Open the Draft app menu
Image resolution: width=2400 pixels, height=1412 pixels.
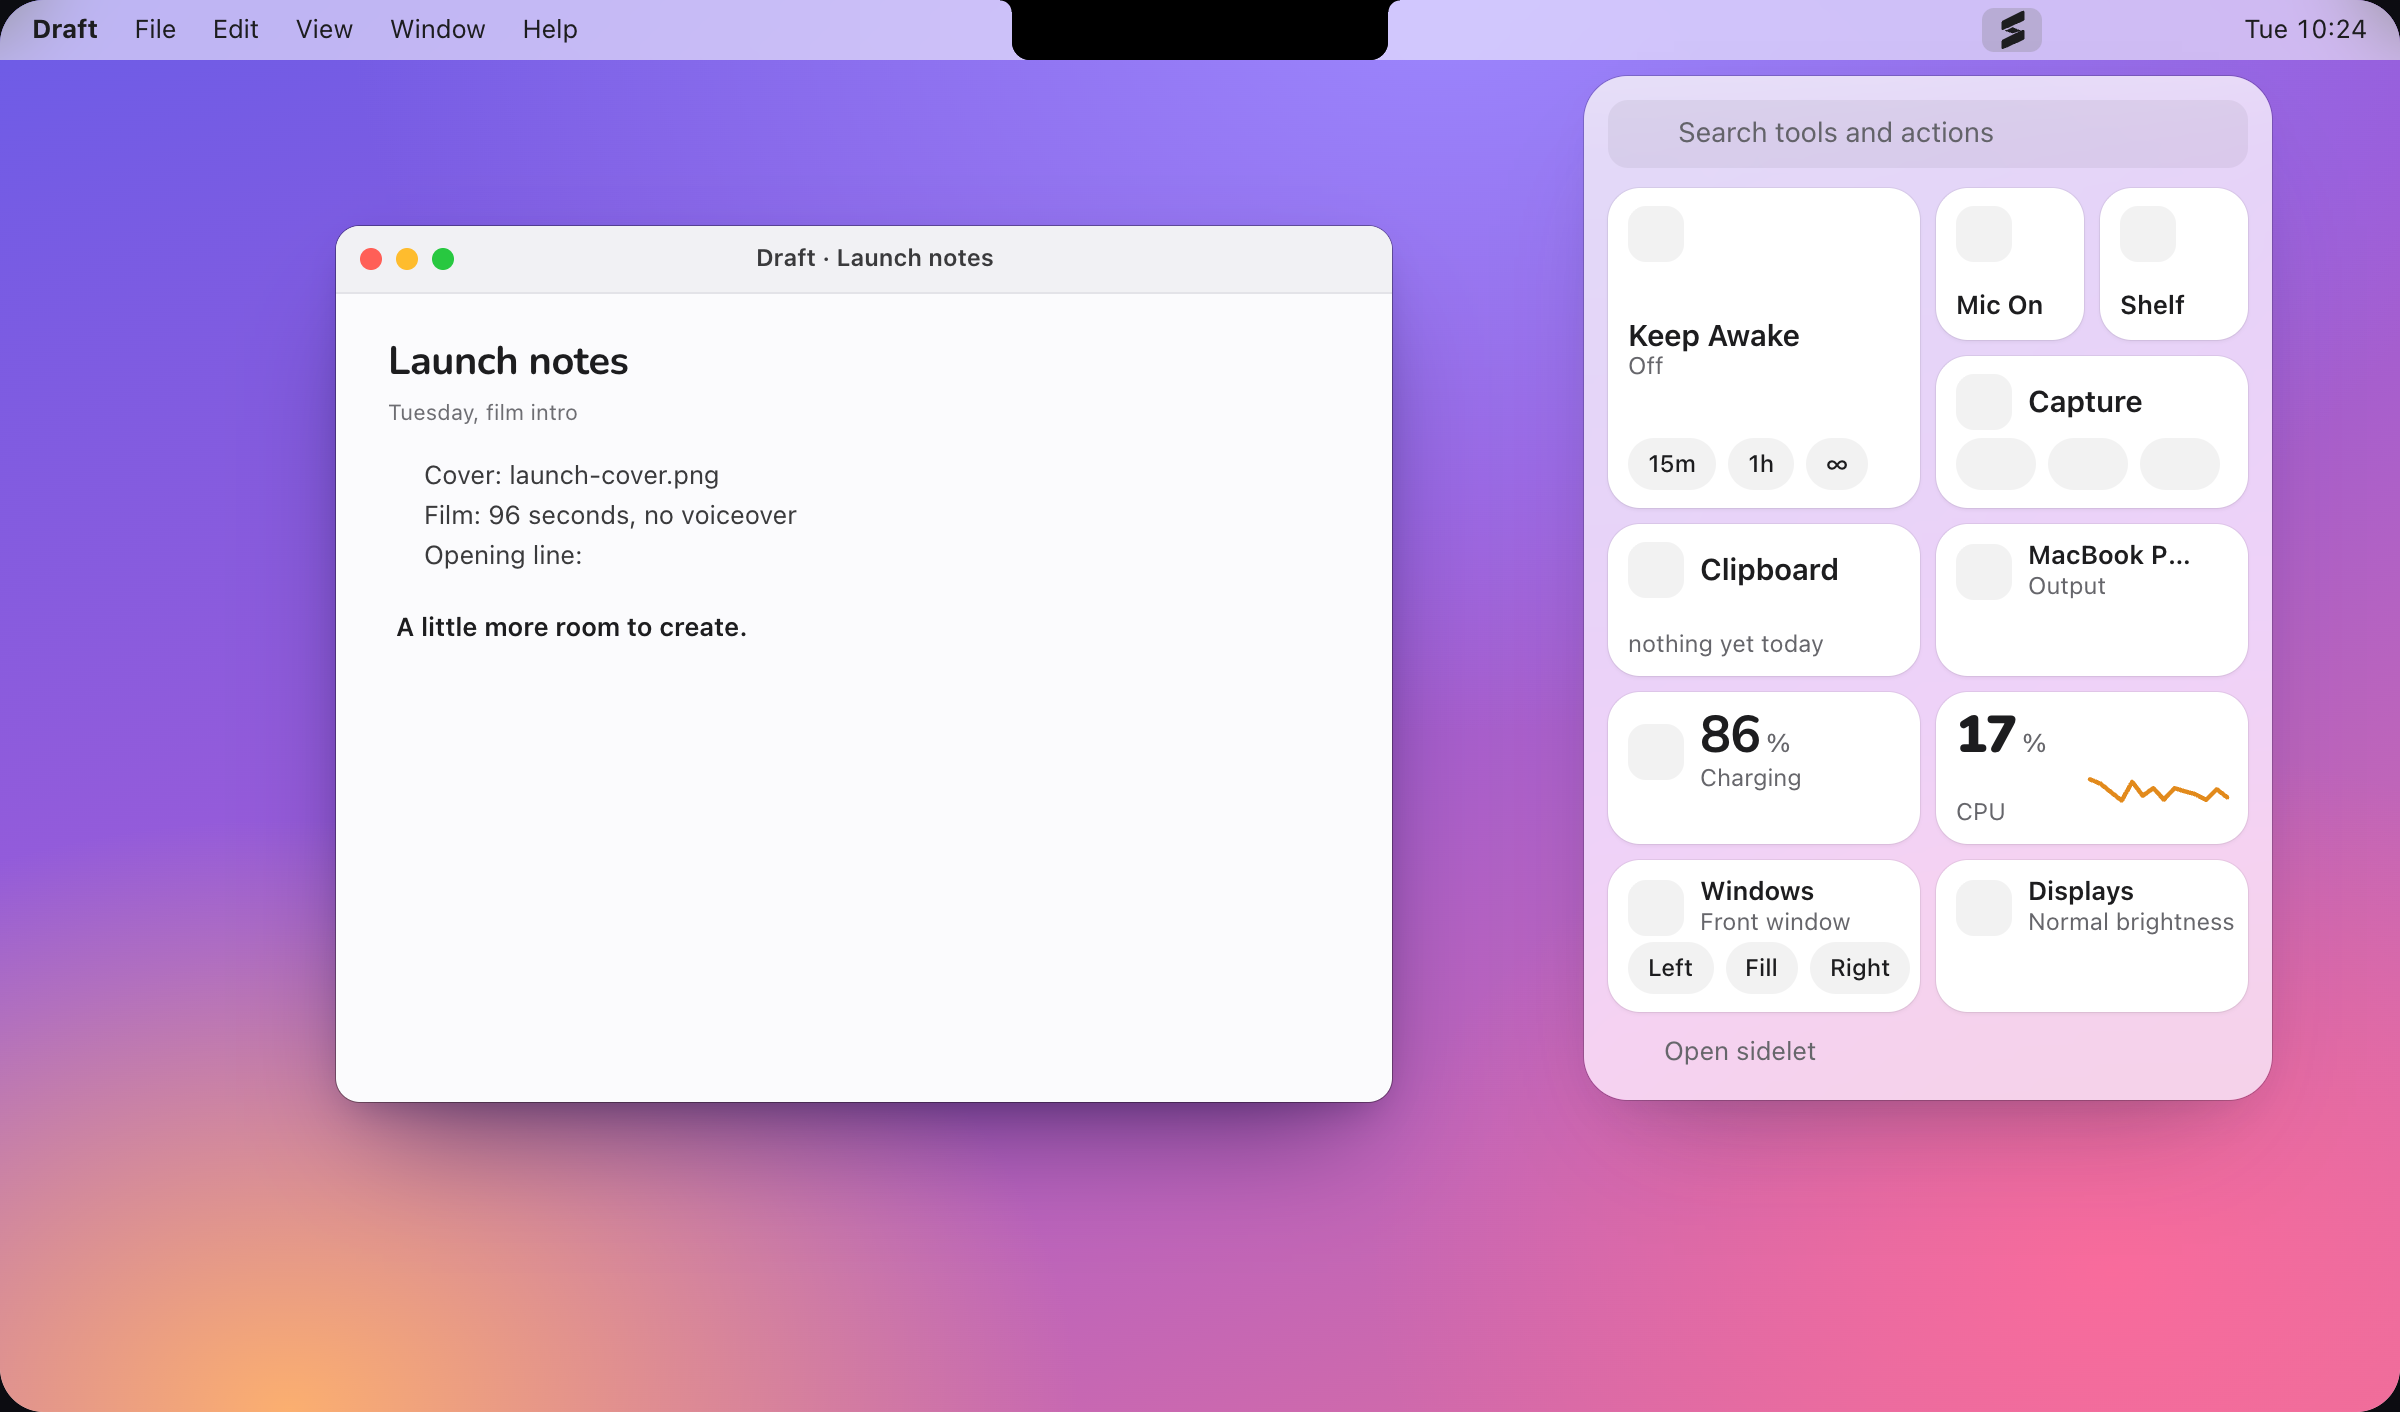click(65, 29)
